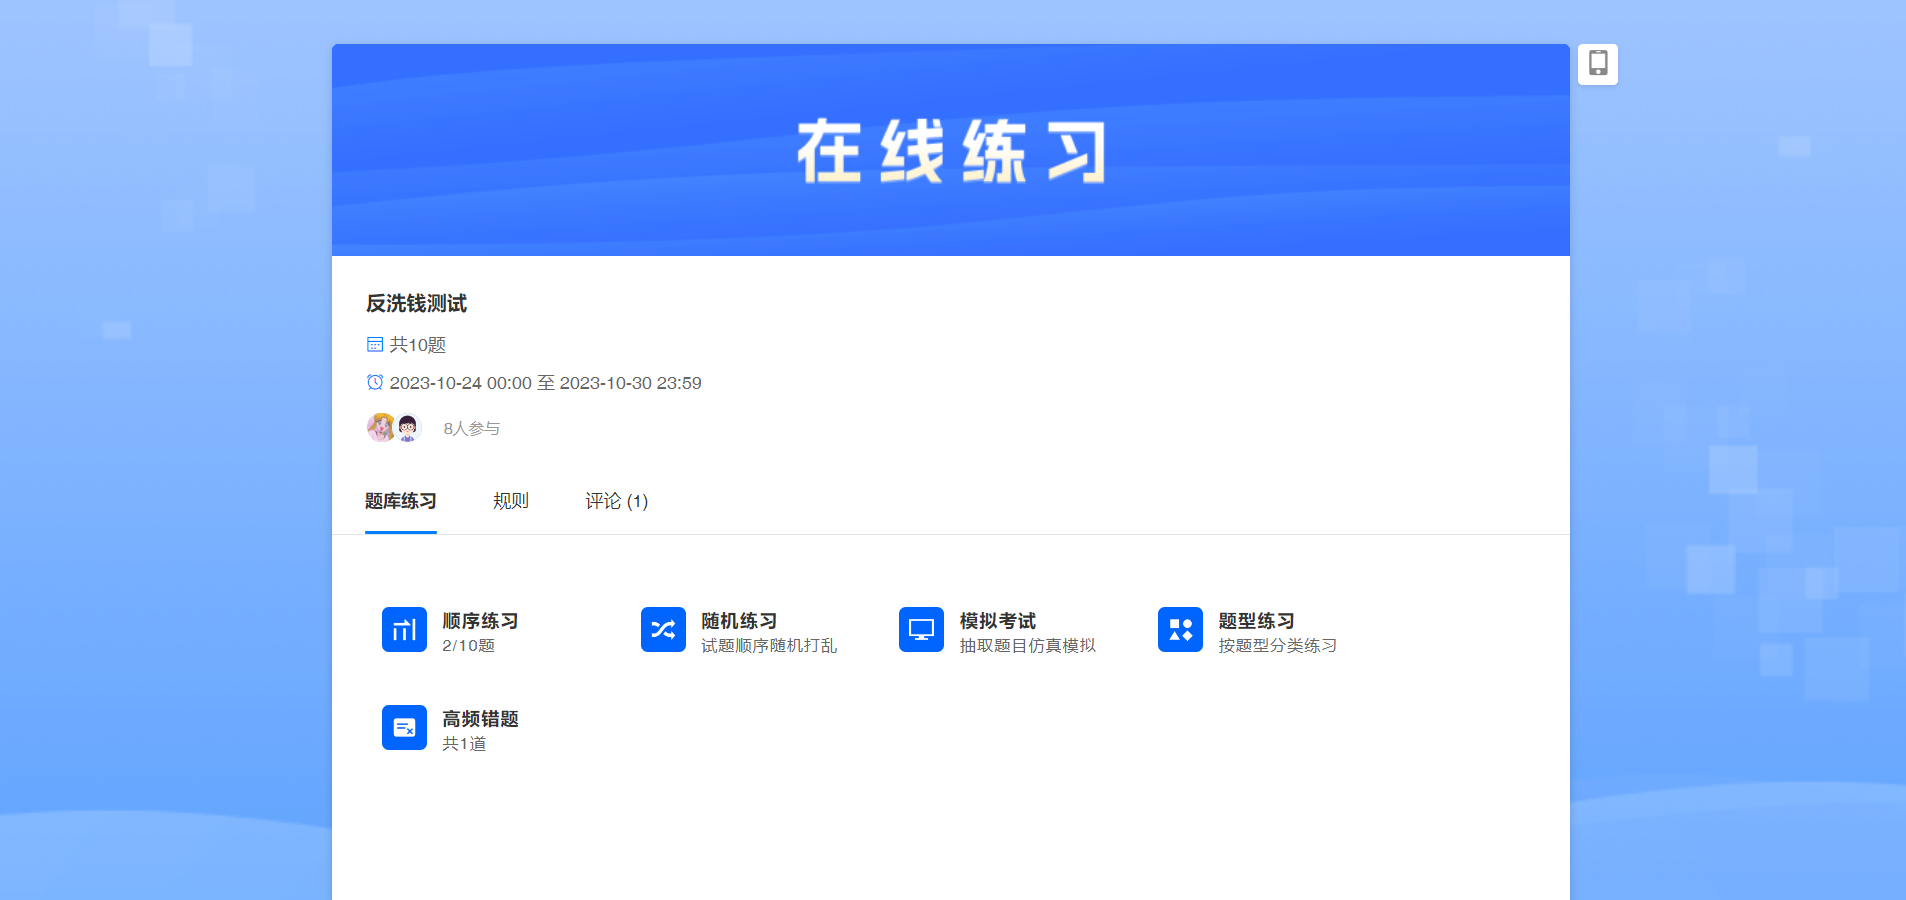The image size is (1906, 900).
Task: Click the 在线练习 banner image
Action: [x=950, y=150]
